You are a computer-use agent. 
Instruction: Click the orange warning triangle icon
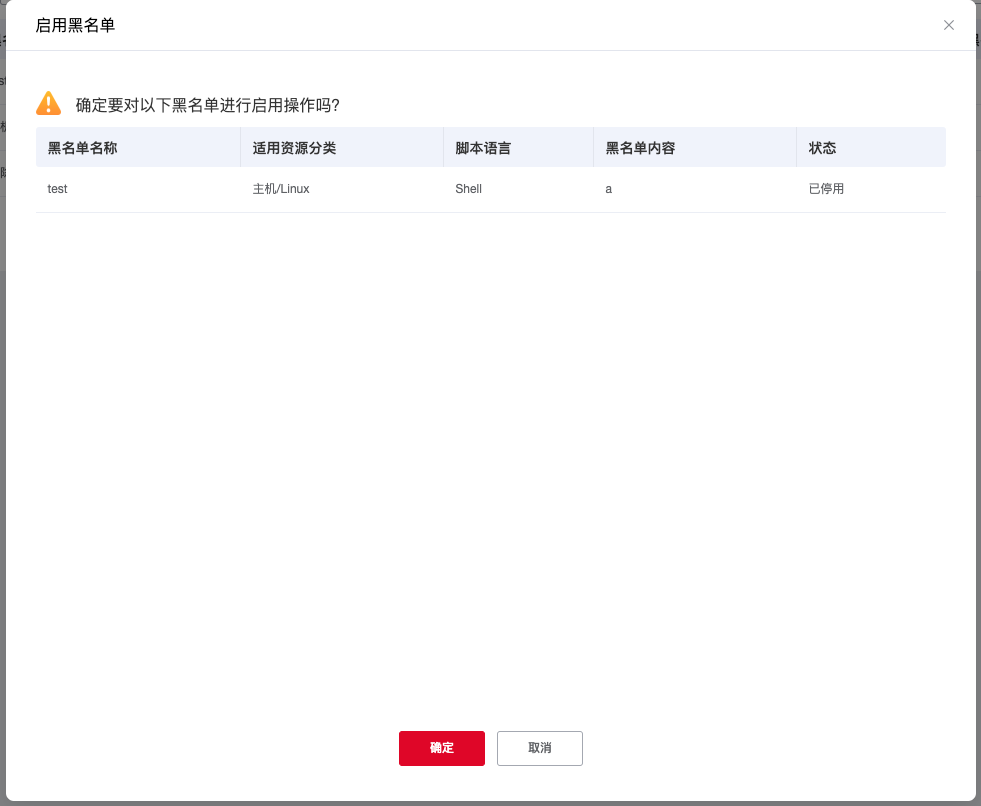(49, 103)
